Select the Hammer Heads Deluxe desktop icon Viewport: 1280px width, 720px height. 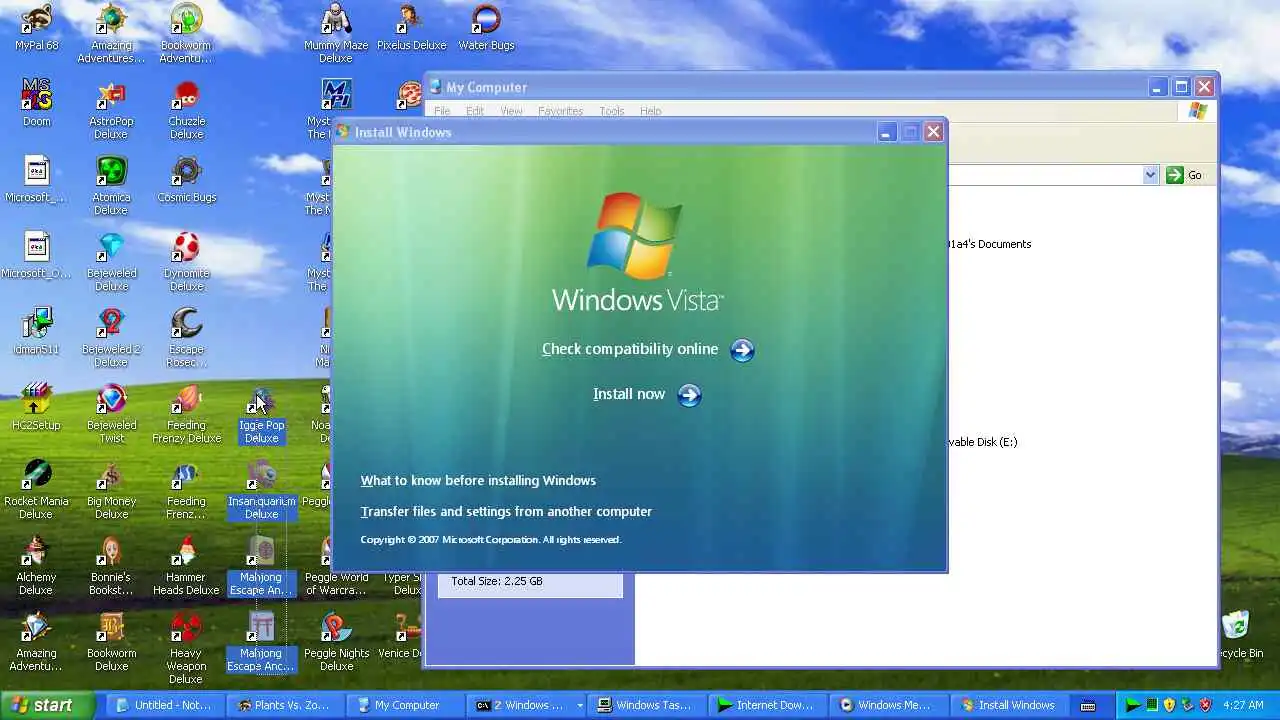point(186,566)
